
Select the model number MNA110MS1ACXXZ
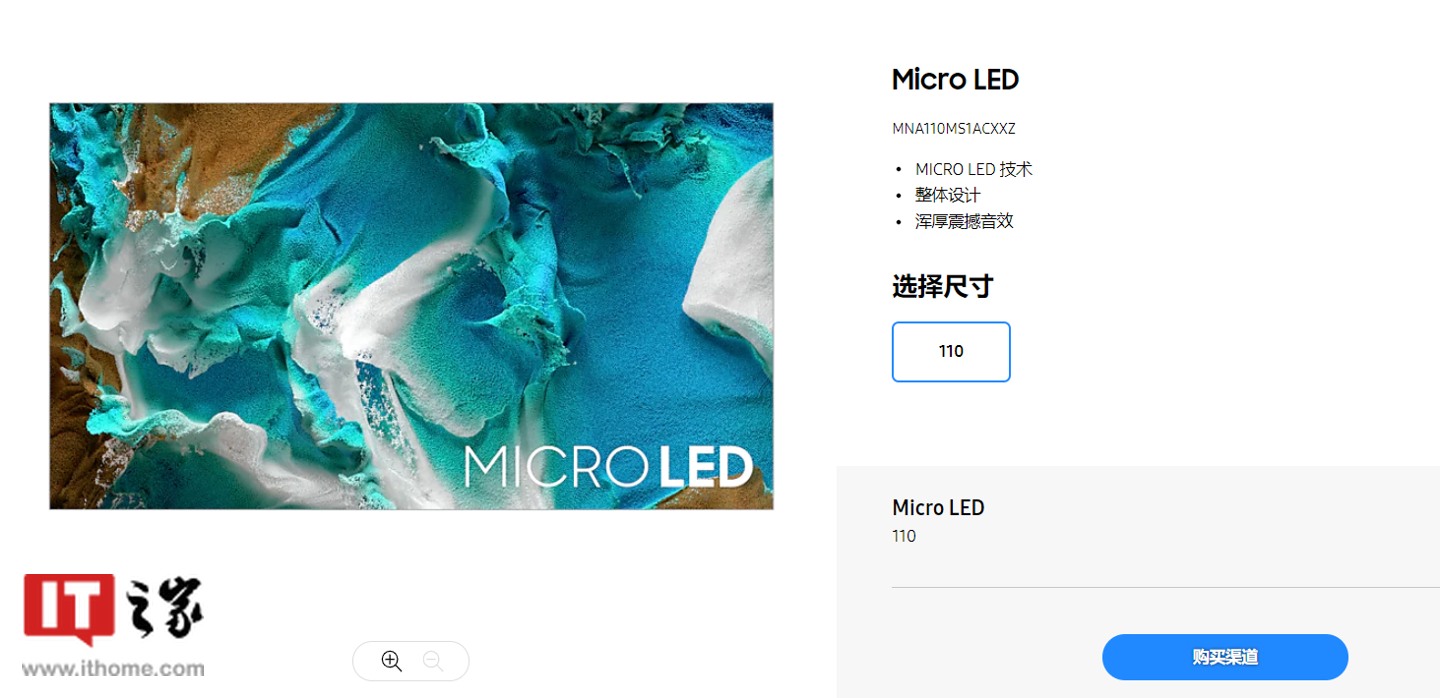[x=953, y=129]
